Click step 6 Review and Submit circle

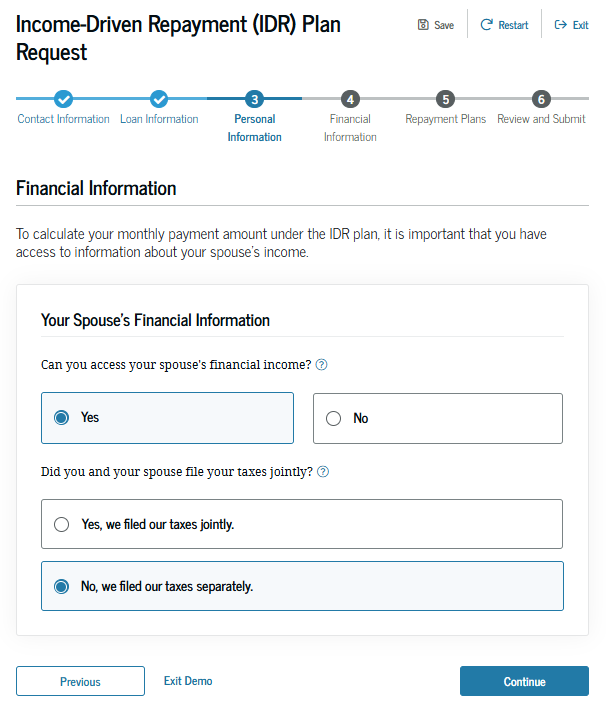tap(541, 99)
